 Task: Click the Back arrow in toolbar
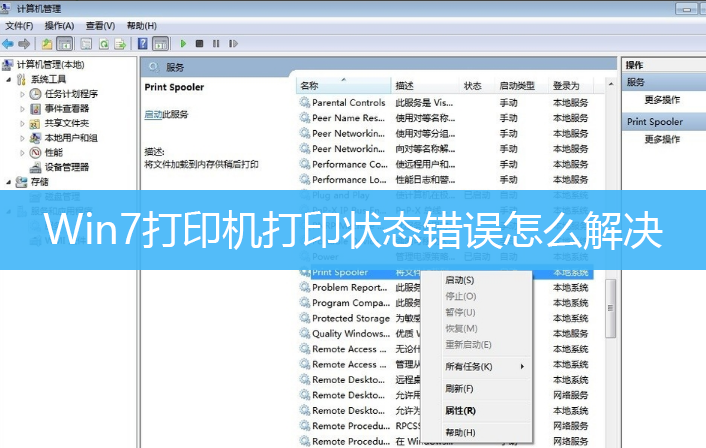tap(8, 44)
